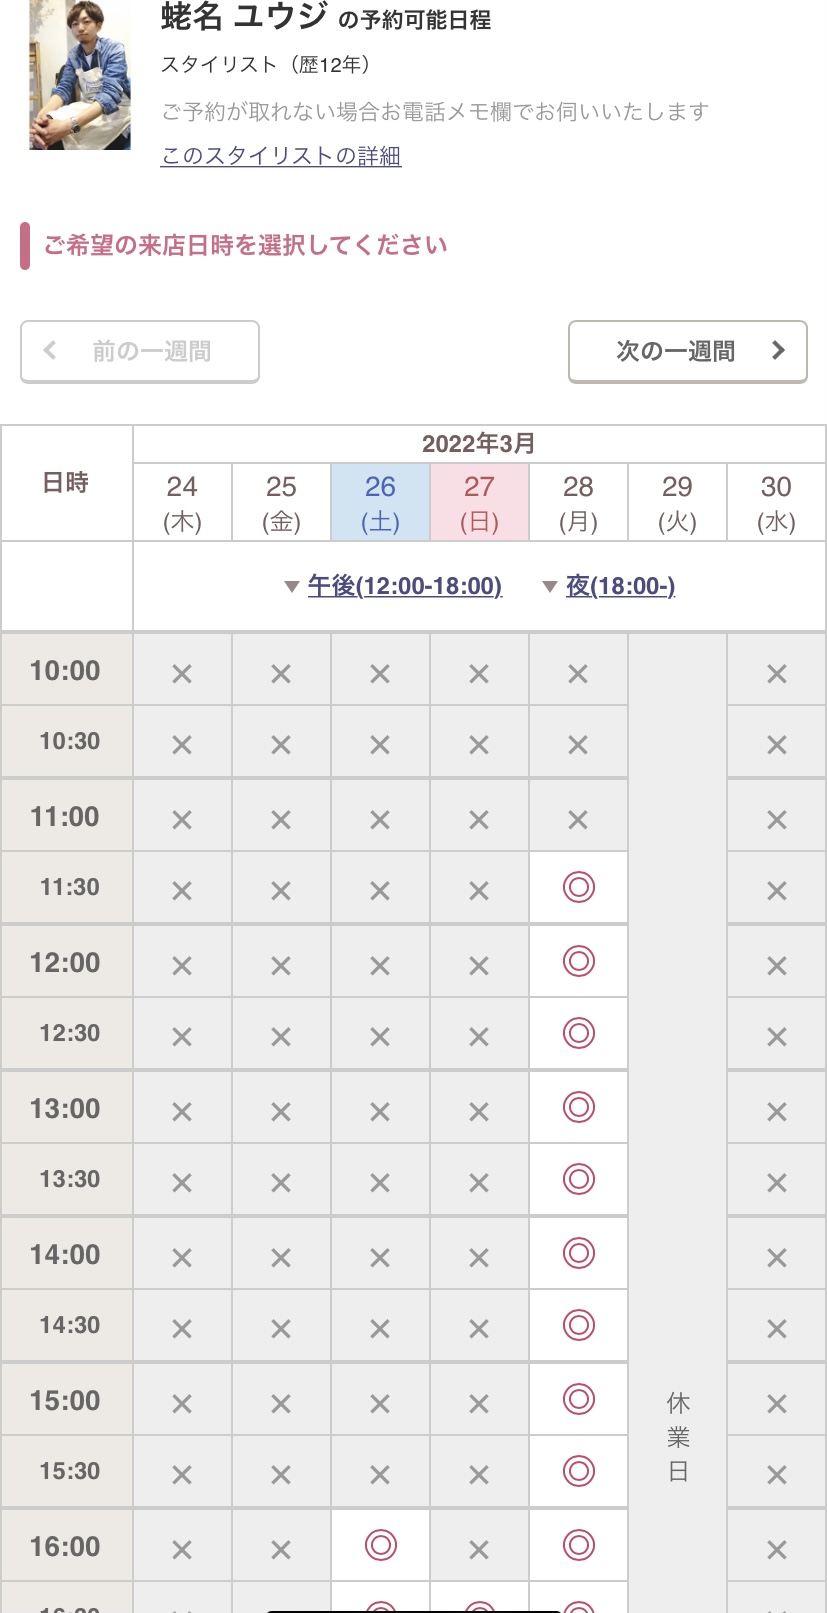Select the 14:30 available slot on Monday 28
The width and height of the screenshot is (827, 1613).
[578, 1325]
